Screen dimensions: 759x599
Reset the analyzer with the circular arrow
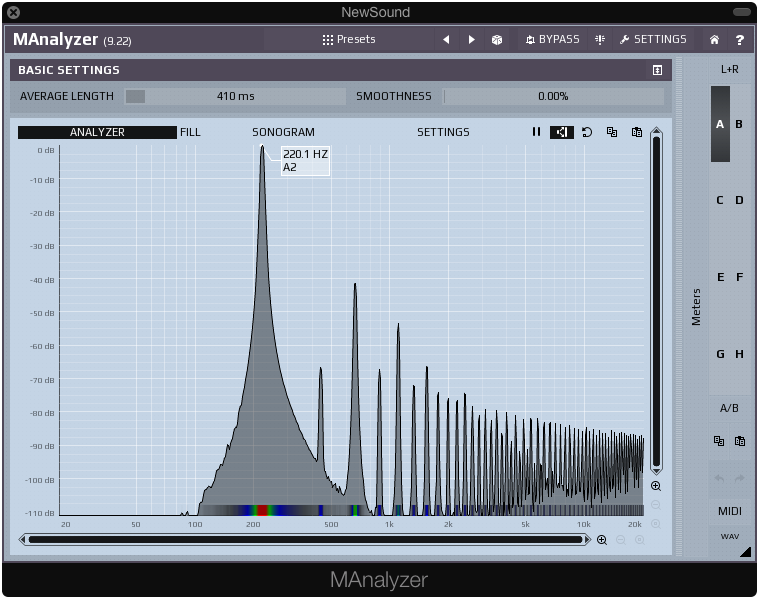587,132
